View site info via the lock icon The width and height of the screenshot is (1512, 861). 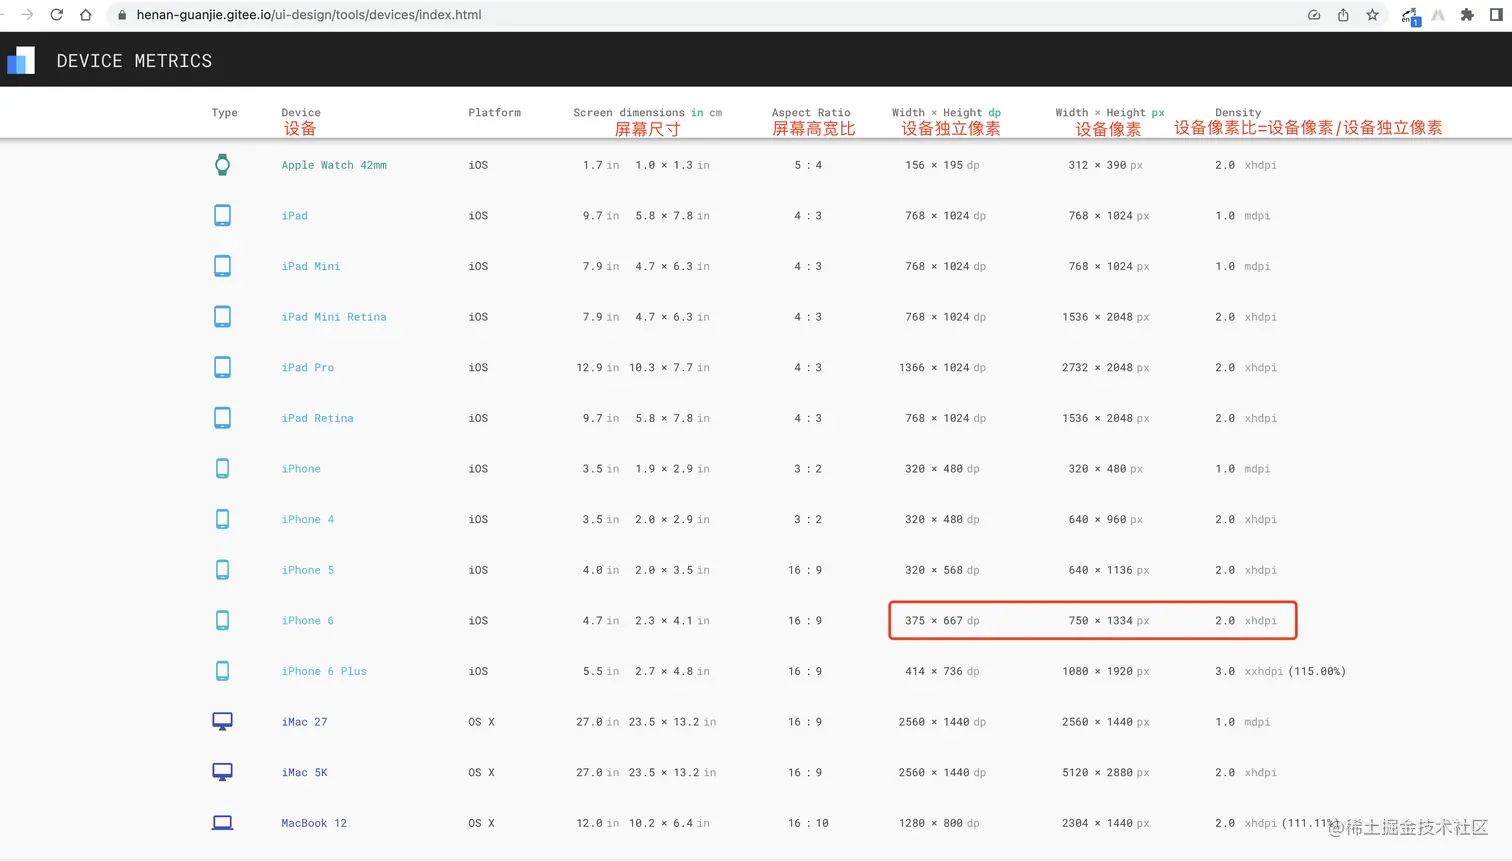coord(122,15)
